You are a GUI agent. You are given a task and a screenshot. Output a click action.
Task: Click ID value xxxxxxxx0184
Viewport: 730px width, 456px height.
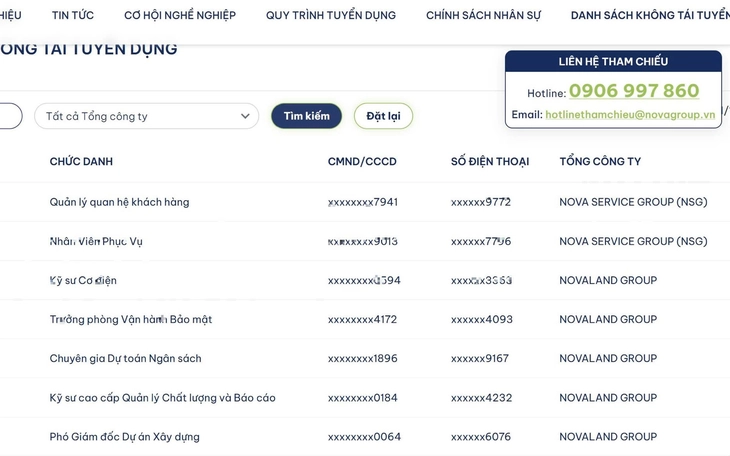(x=363, y=398)
